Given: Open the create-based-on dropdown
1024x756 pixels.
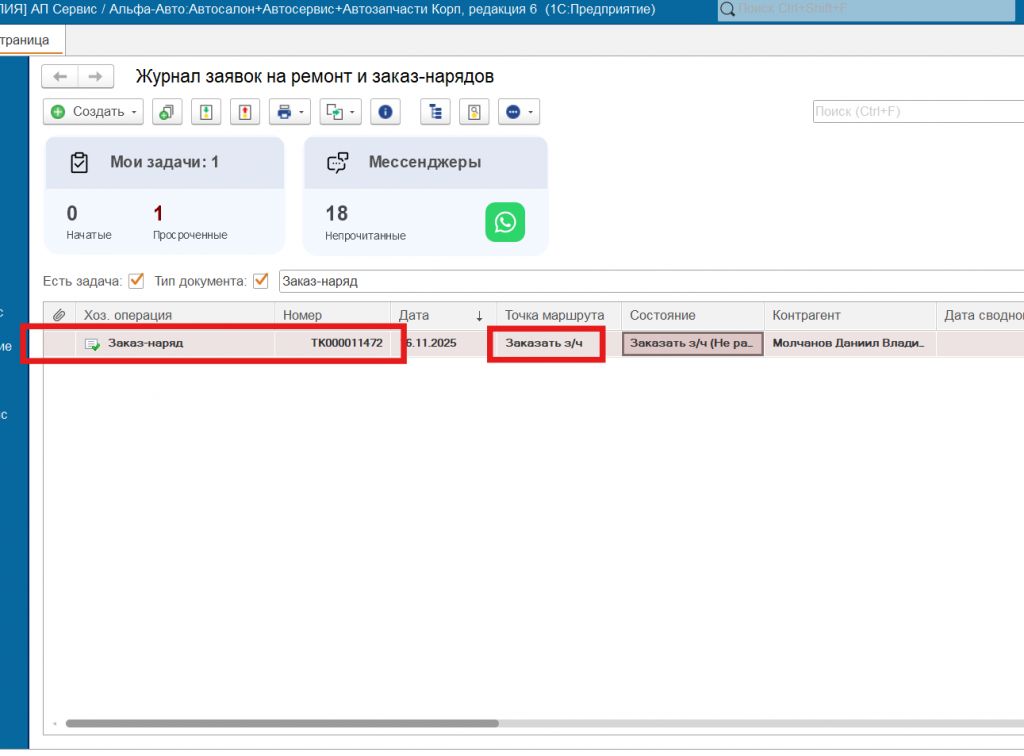Looking at the screenshot, I should point(340,112).
